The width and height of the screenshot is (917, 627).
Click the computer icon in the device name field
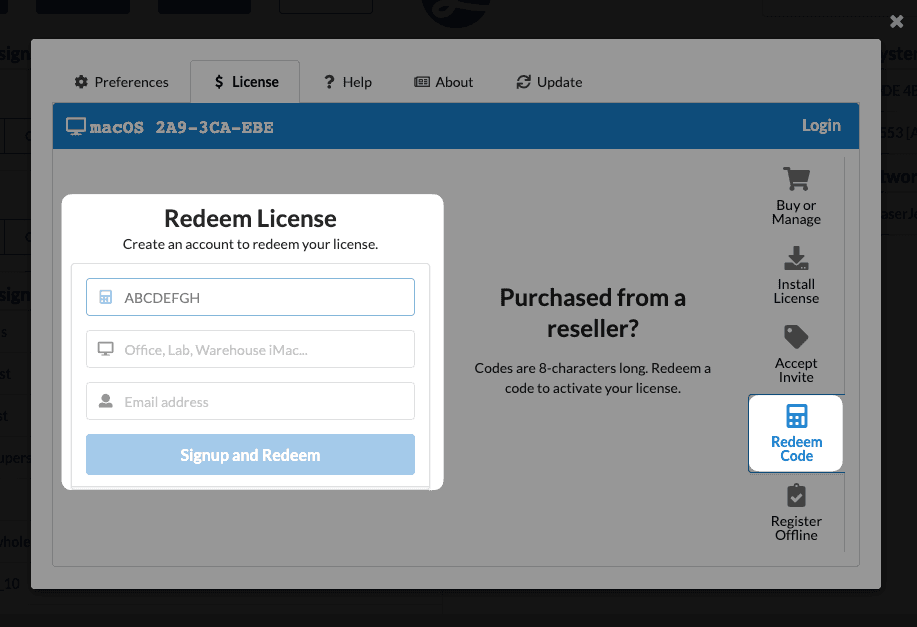pyautogui.click(x=104, y=348)
